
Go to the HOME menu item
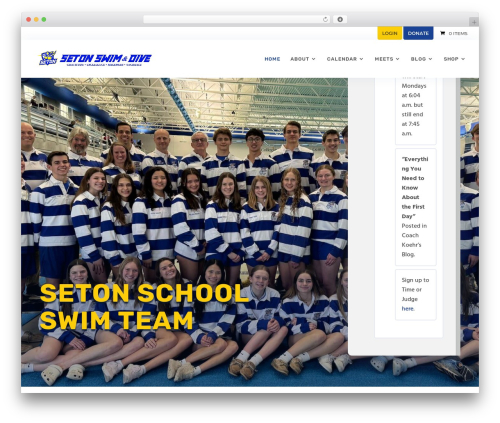(x=272, y=59)
